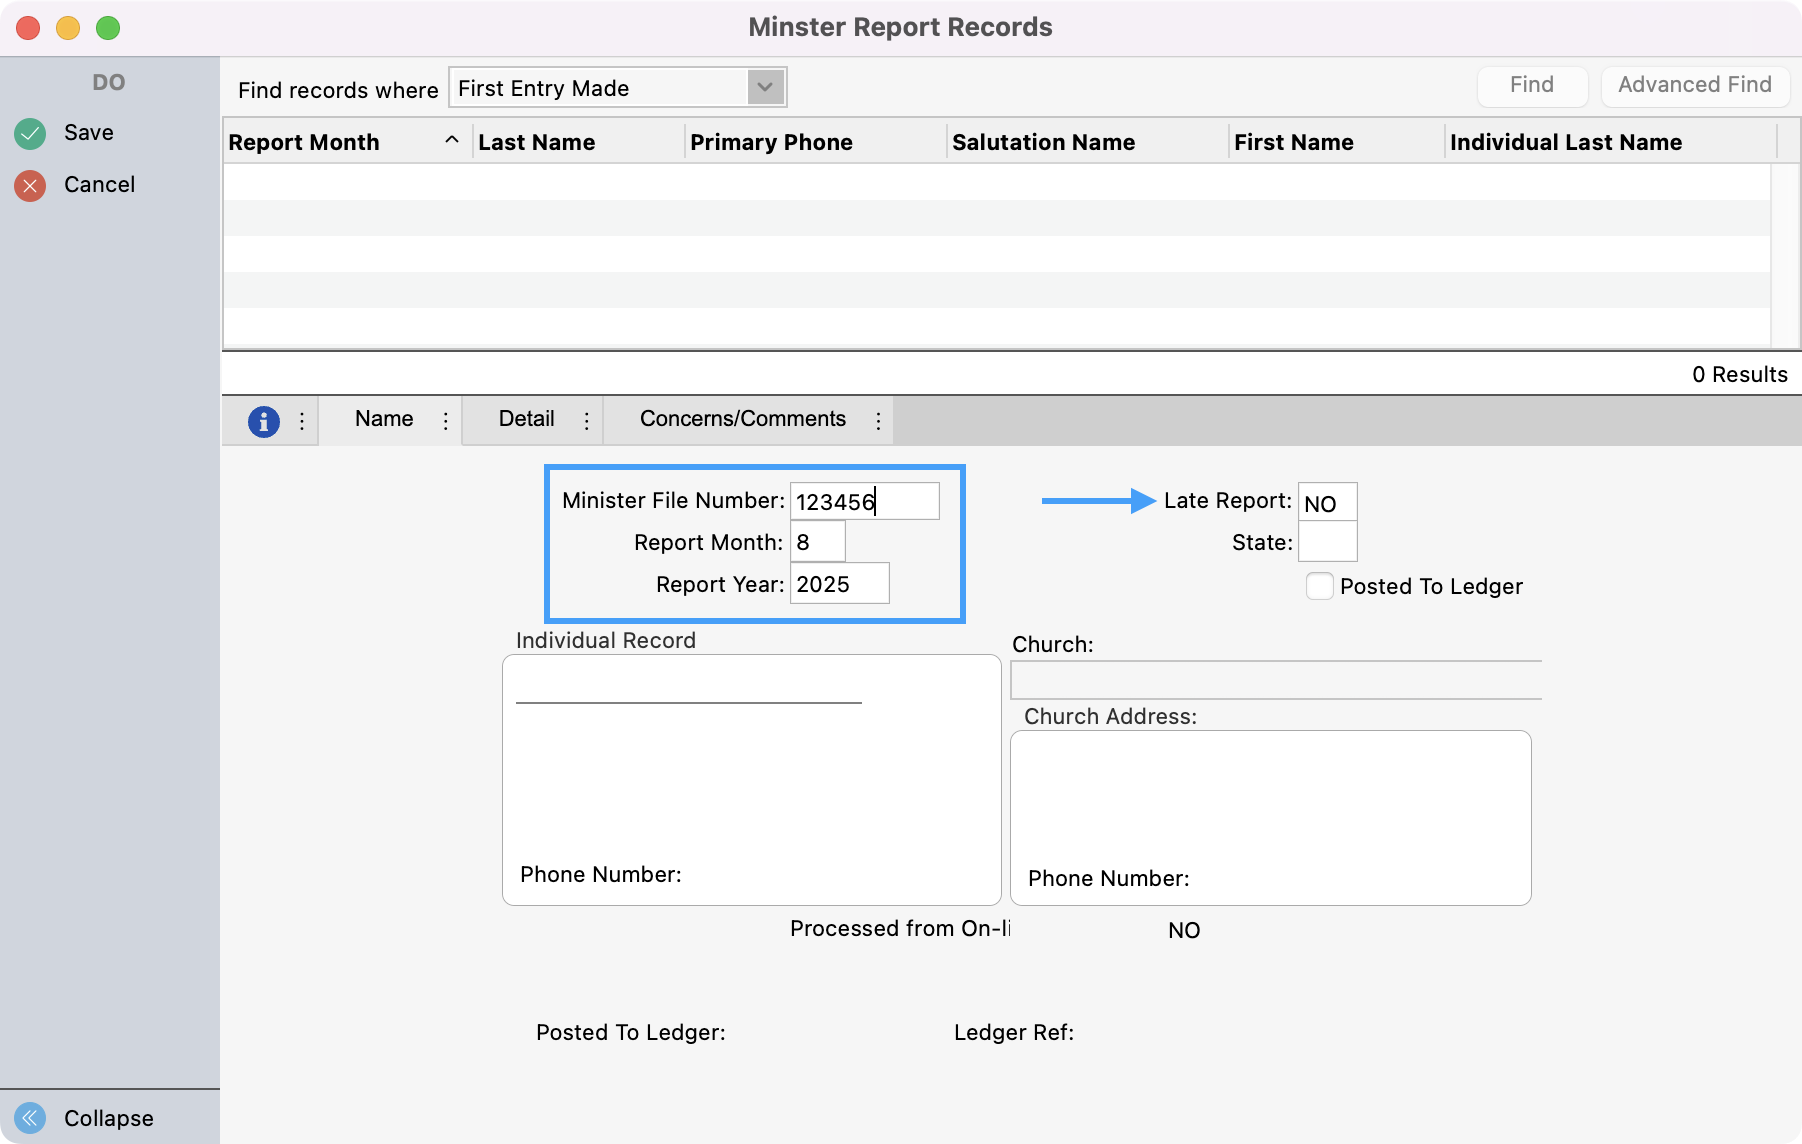Click the sort arrow on Report Month column

coord(452,141)
